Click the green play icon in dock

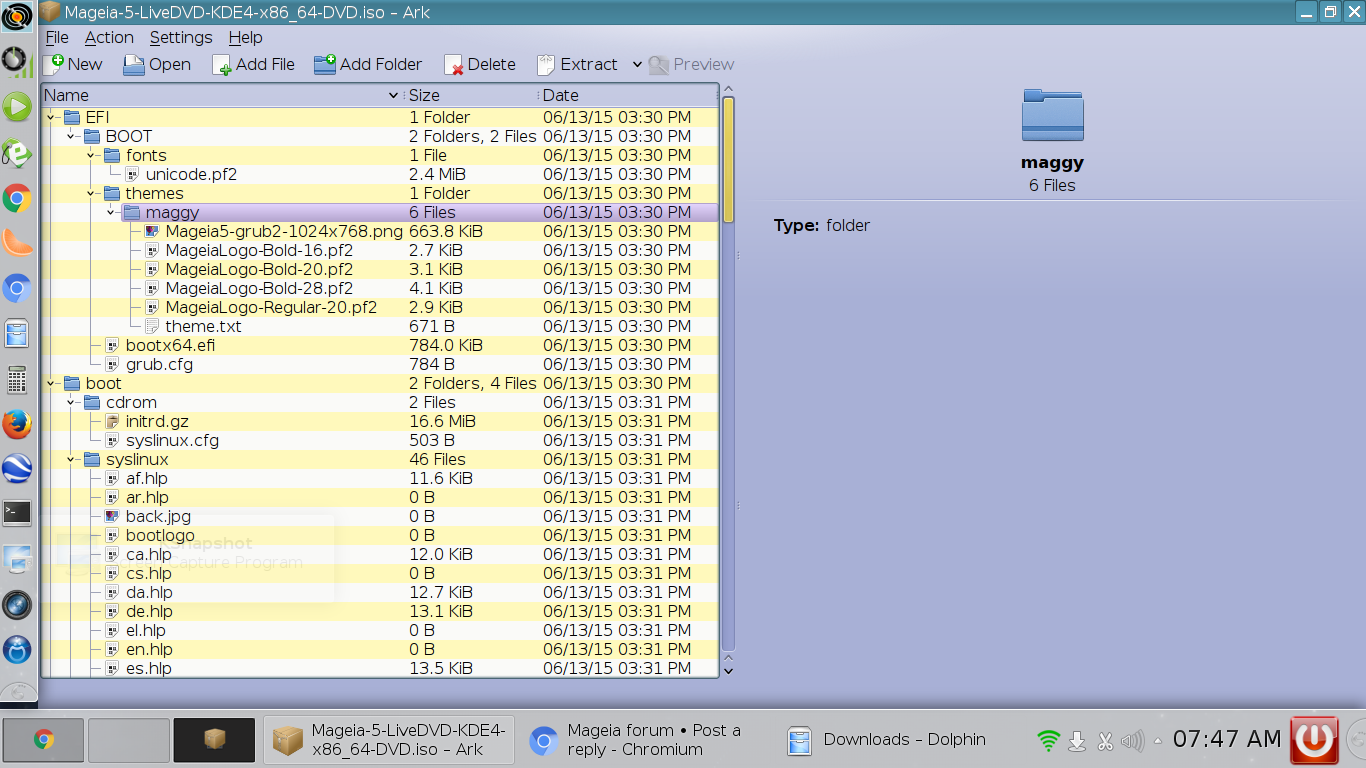[x=17, y=106]
